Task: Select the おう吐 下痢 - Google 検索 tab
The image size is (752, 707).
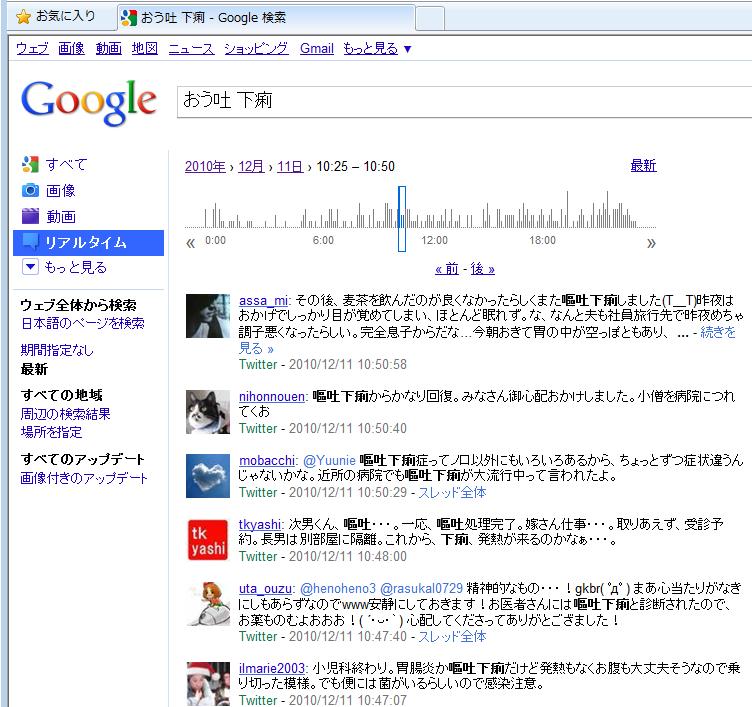Action: [x=266, y=18]
